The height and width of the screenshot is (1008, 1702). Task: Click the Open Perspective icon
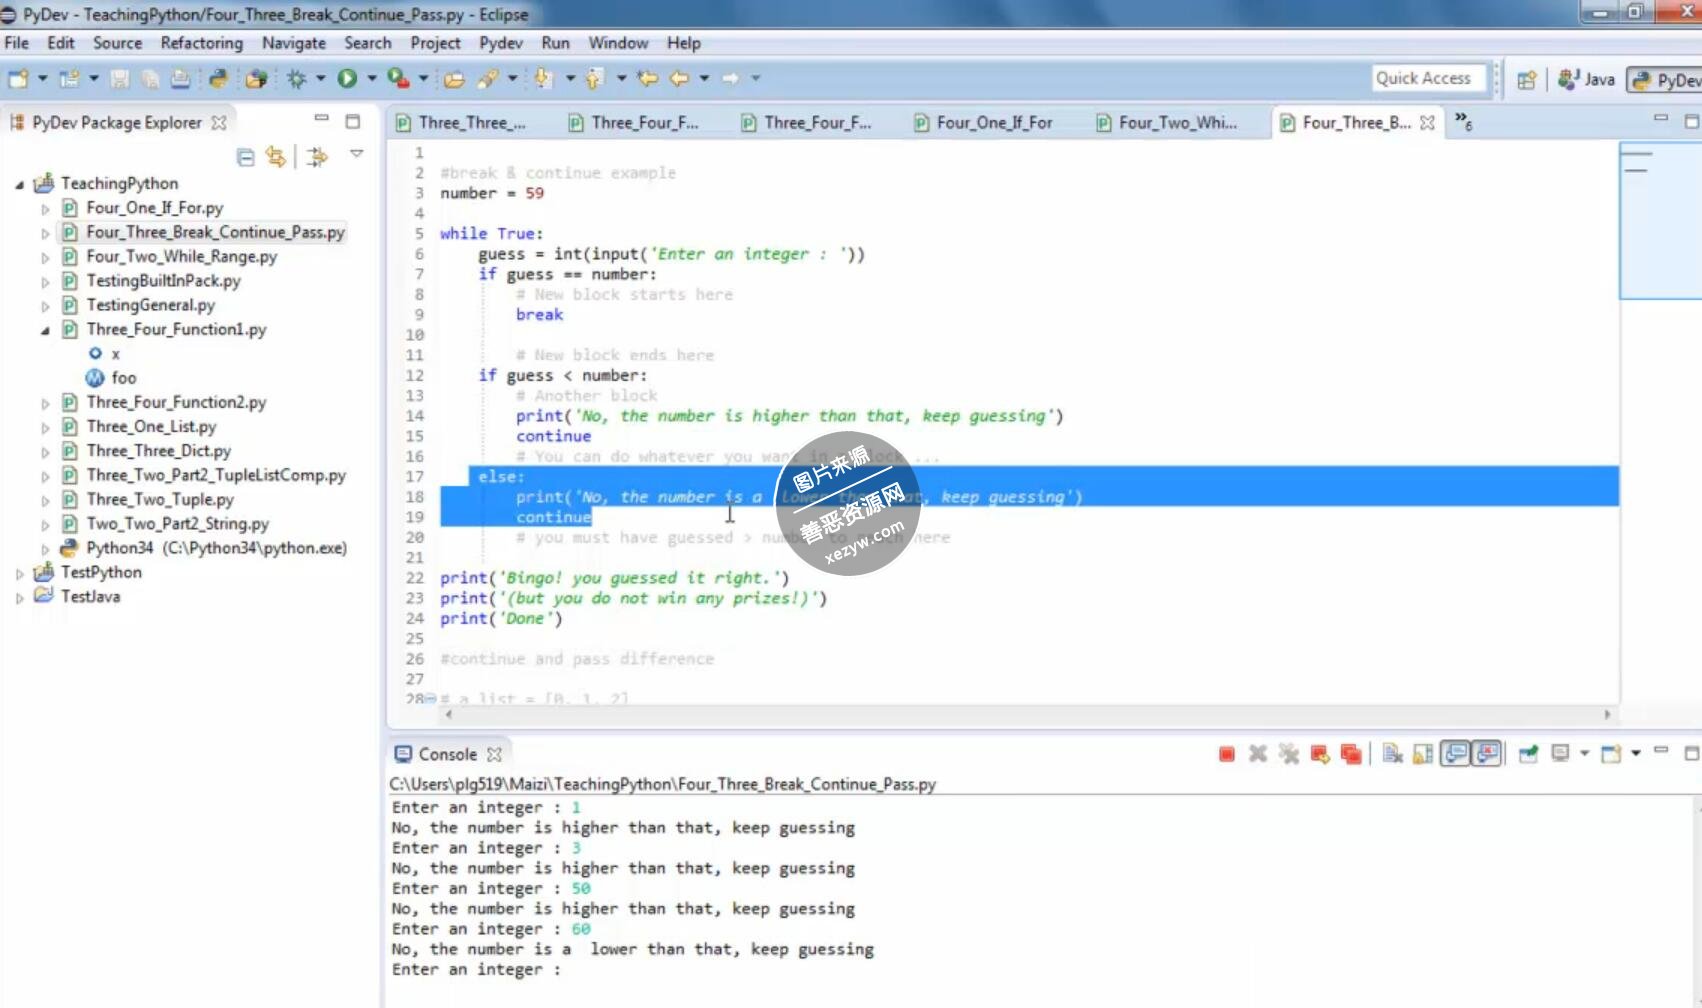tap(1526, 80)
